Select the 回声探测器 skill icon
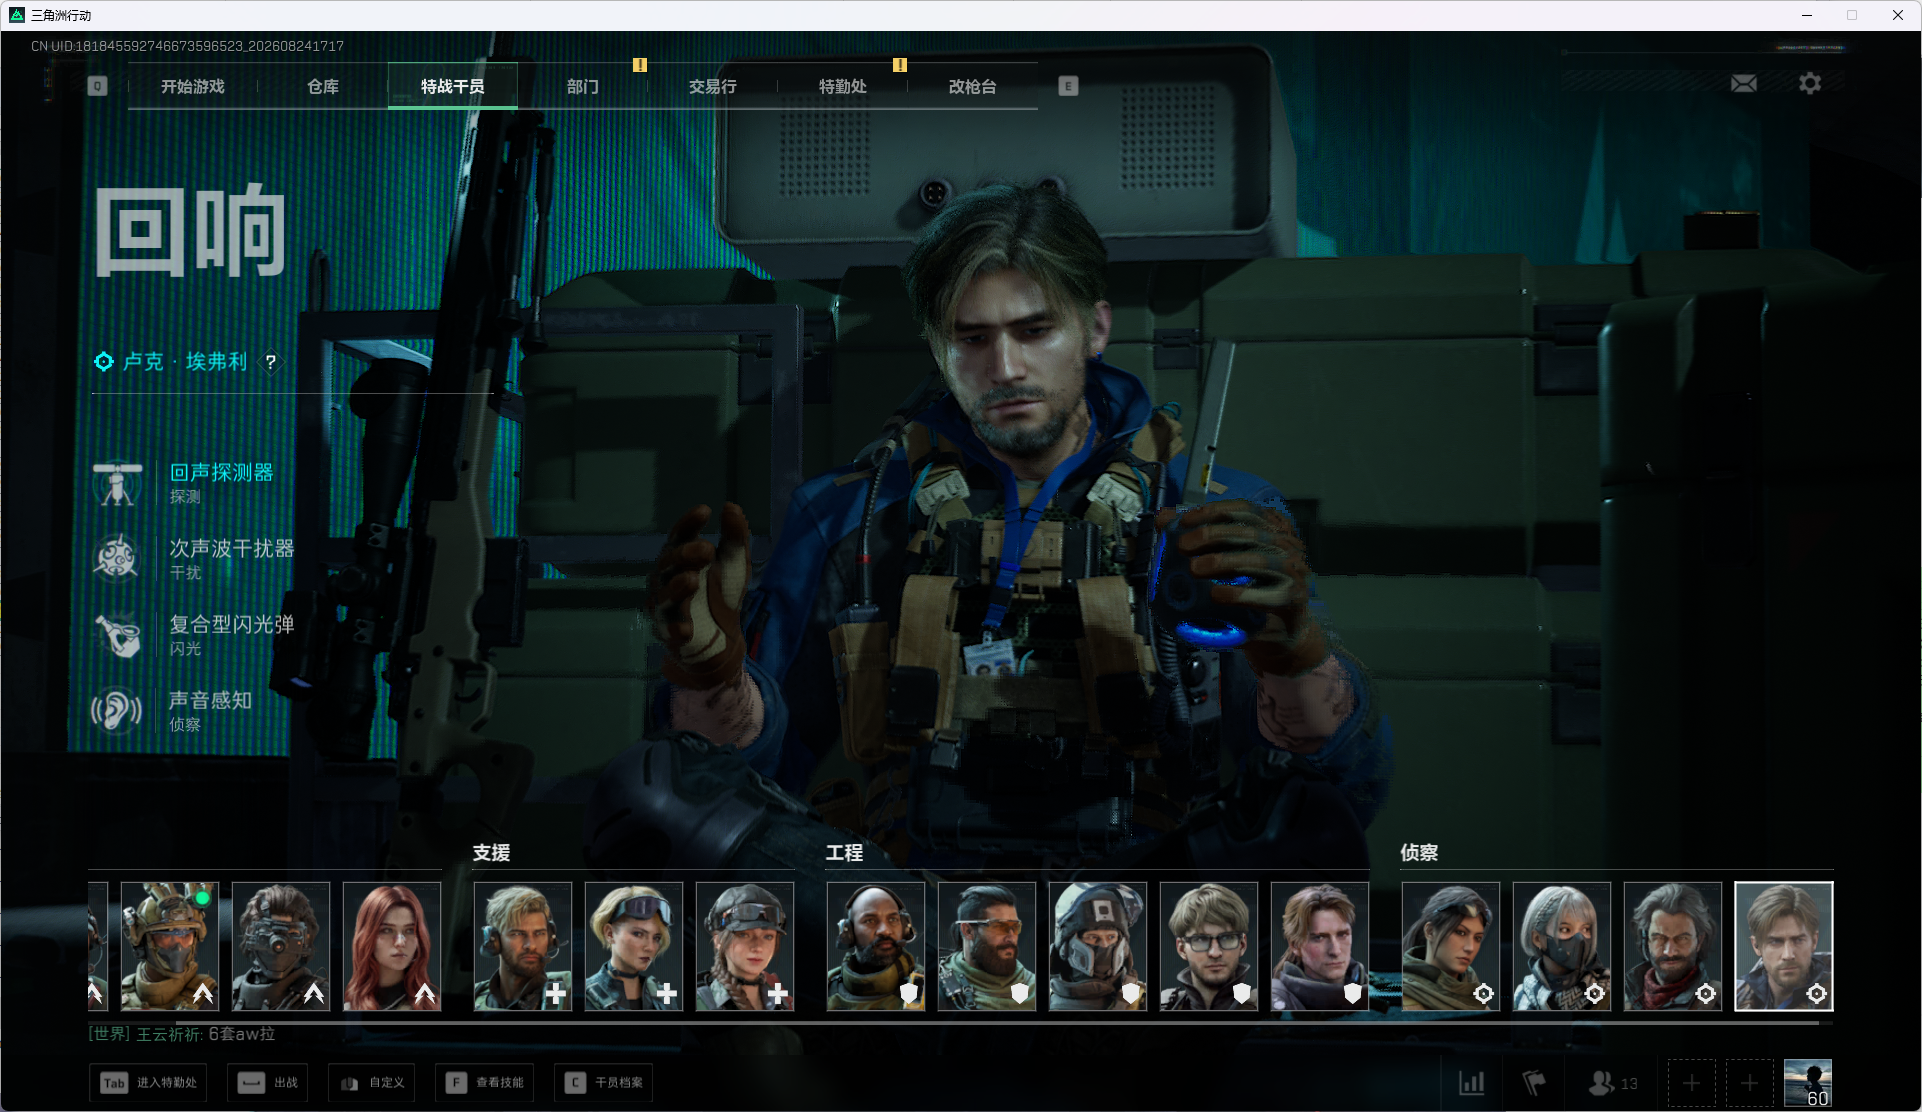The width and height of the screenshot is (1922, 1112). (x=118, y=483)
